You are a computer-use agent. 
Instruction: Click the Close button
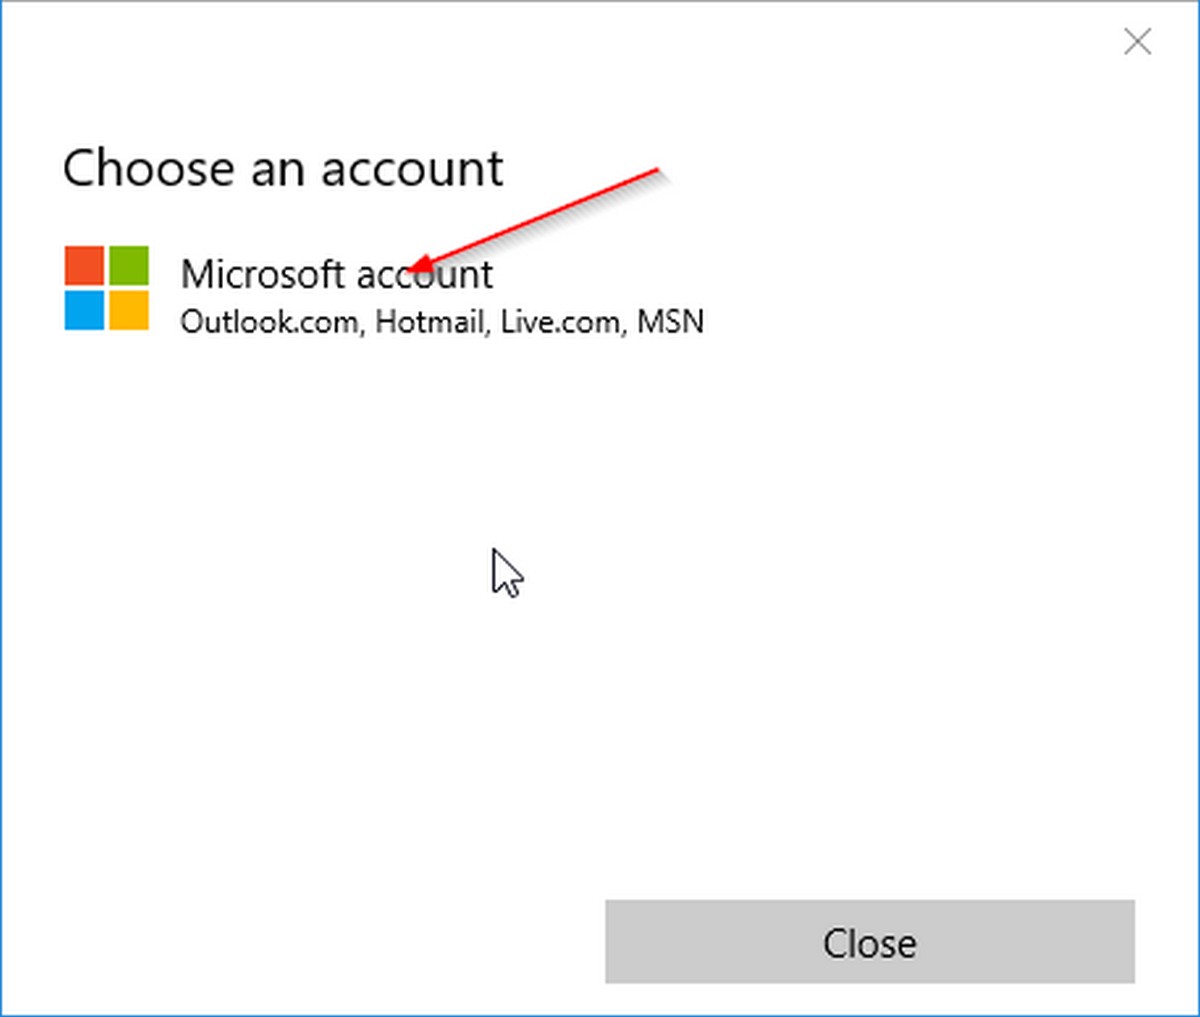pyautogui.click(x=869, y=942)
